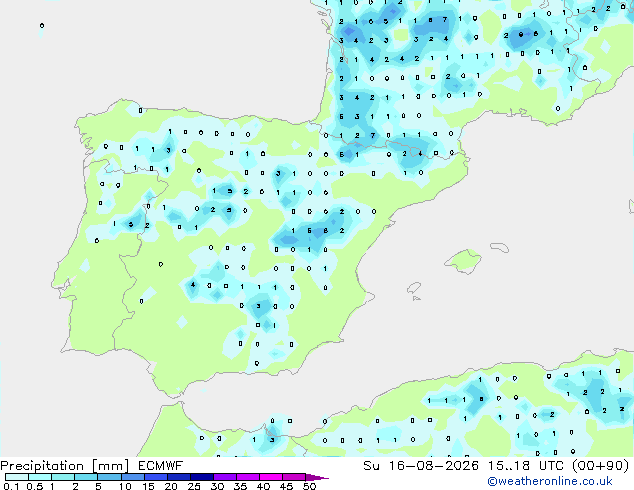This screenshot has width=634, height=490.
Task: Click the 'Precipitation [mm]' title text
Action: 65,466
